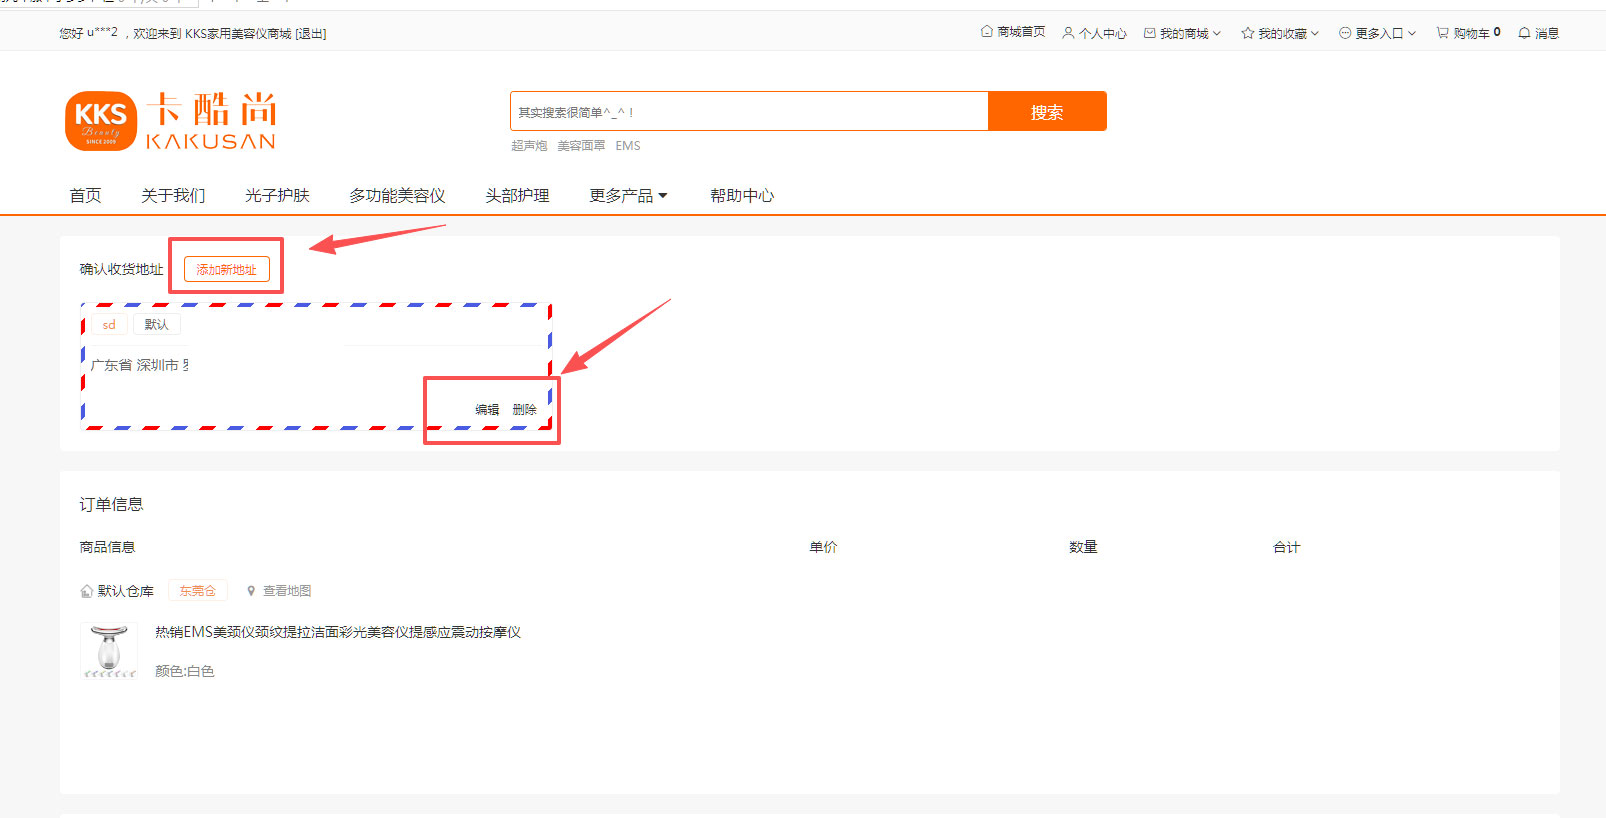The image size is (1606, 818).
Task: Click the 添加新地址 button
Action: click(227, 269)
